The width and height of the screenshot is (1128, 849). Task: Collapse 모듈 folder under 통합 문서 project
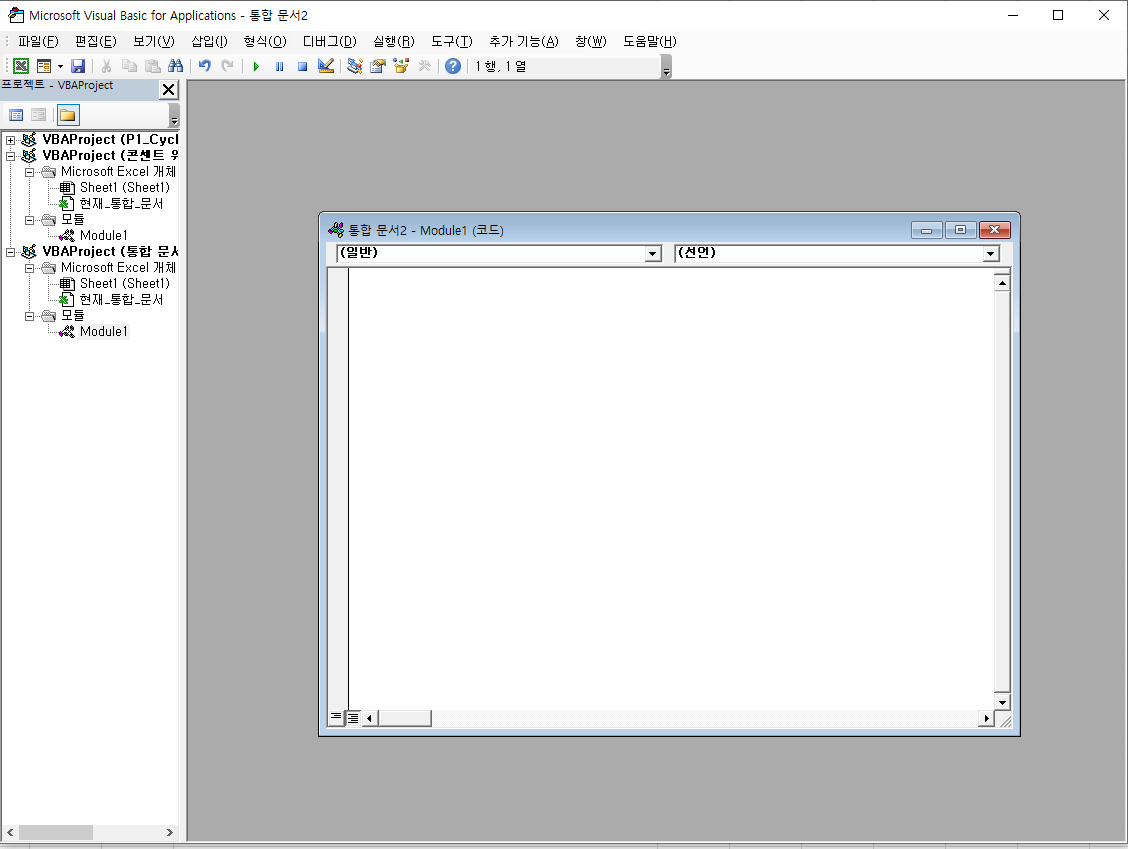tap(29, 315)
